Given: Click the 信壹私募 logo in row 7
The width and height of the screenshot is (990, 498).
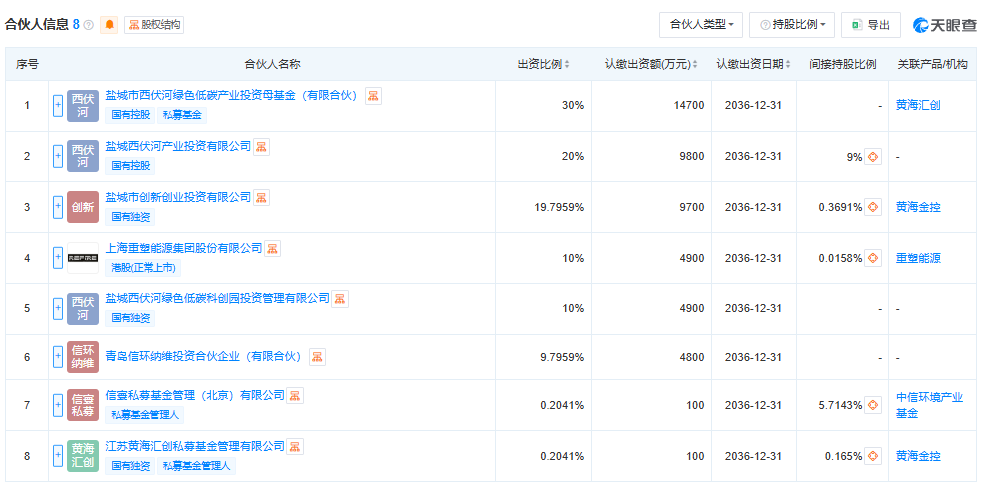Looking at the screenshot, I should pyautogui.click(x=83, y=405).
